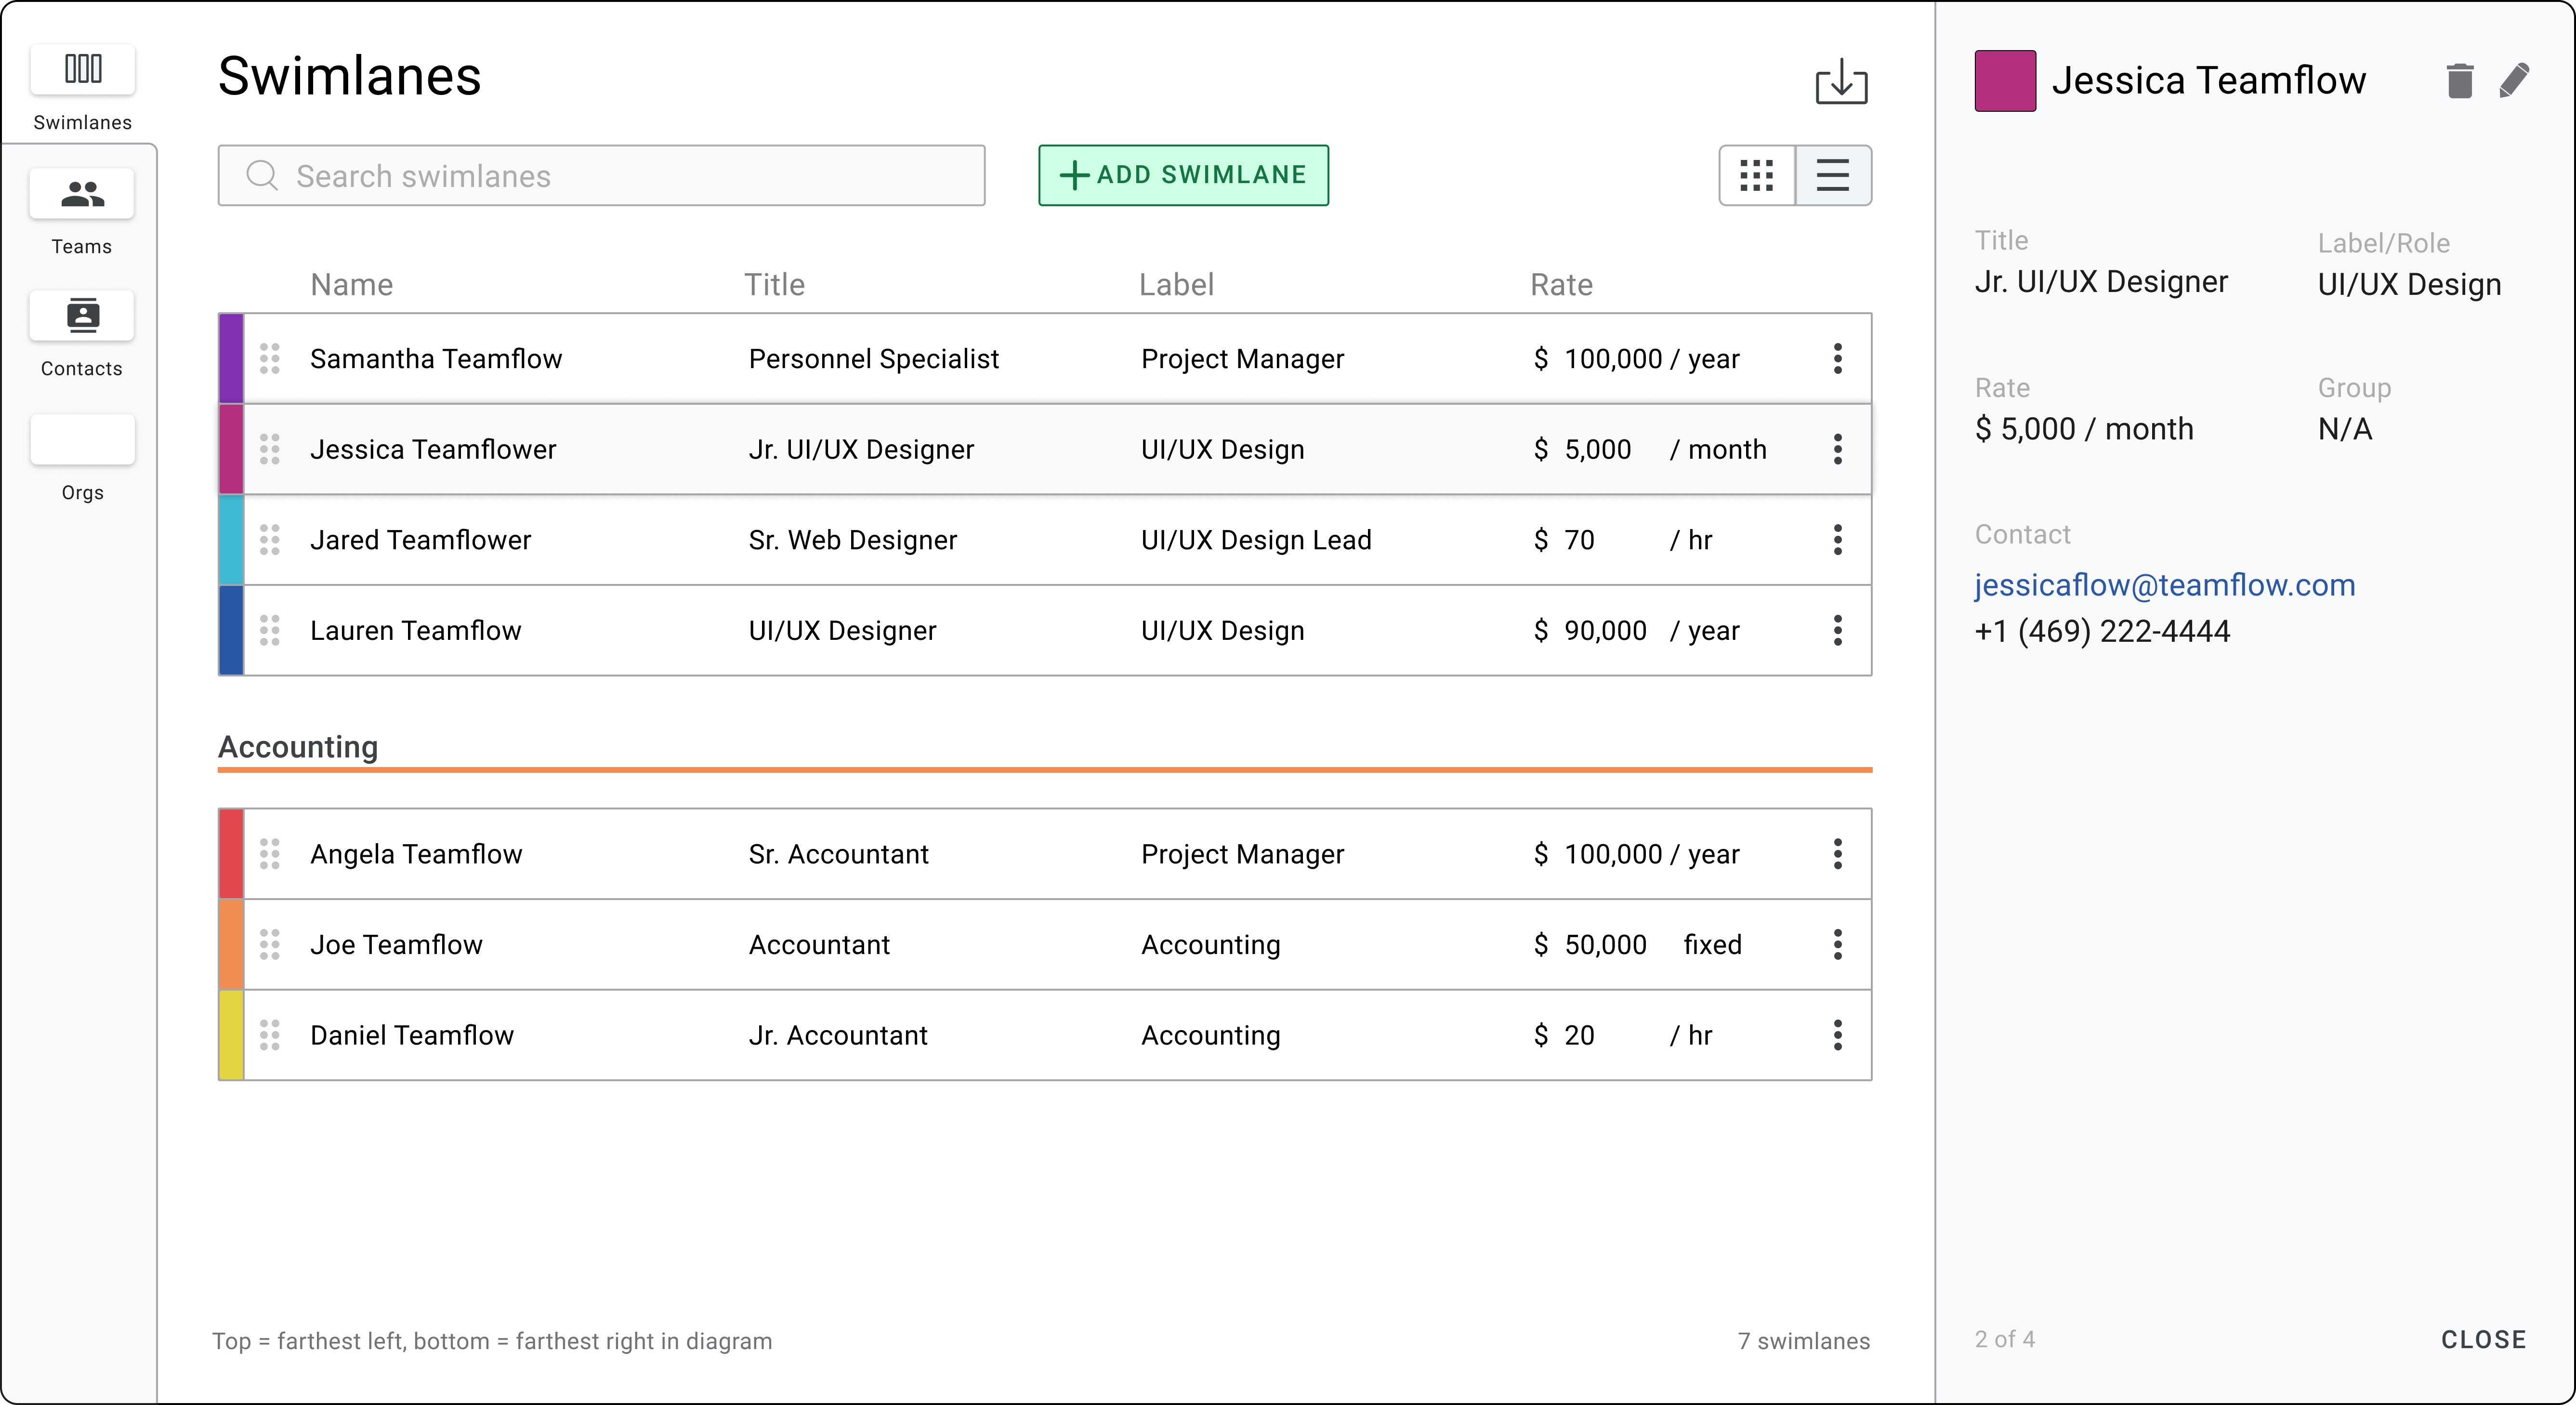The image size is (2576, 1405).
Task: Click the $ 50,000 fixed rate cell
Action: click(1638, 945)
